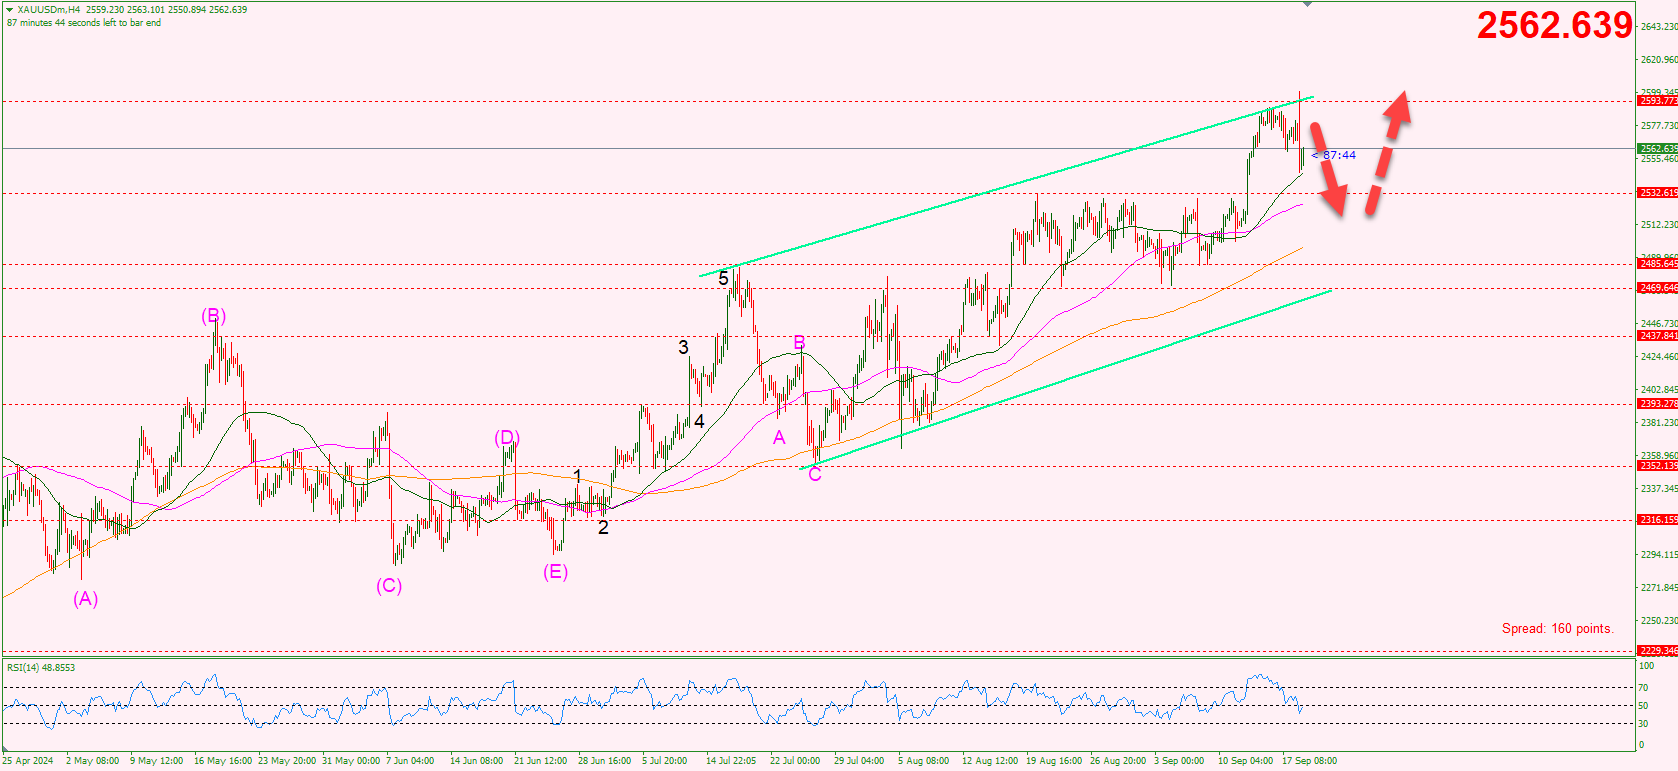Image resolution: width=1678 pixels, height=771 pixels.
Task: Select the magenta C label without parentheses
Action: (815, 474)
